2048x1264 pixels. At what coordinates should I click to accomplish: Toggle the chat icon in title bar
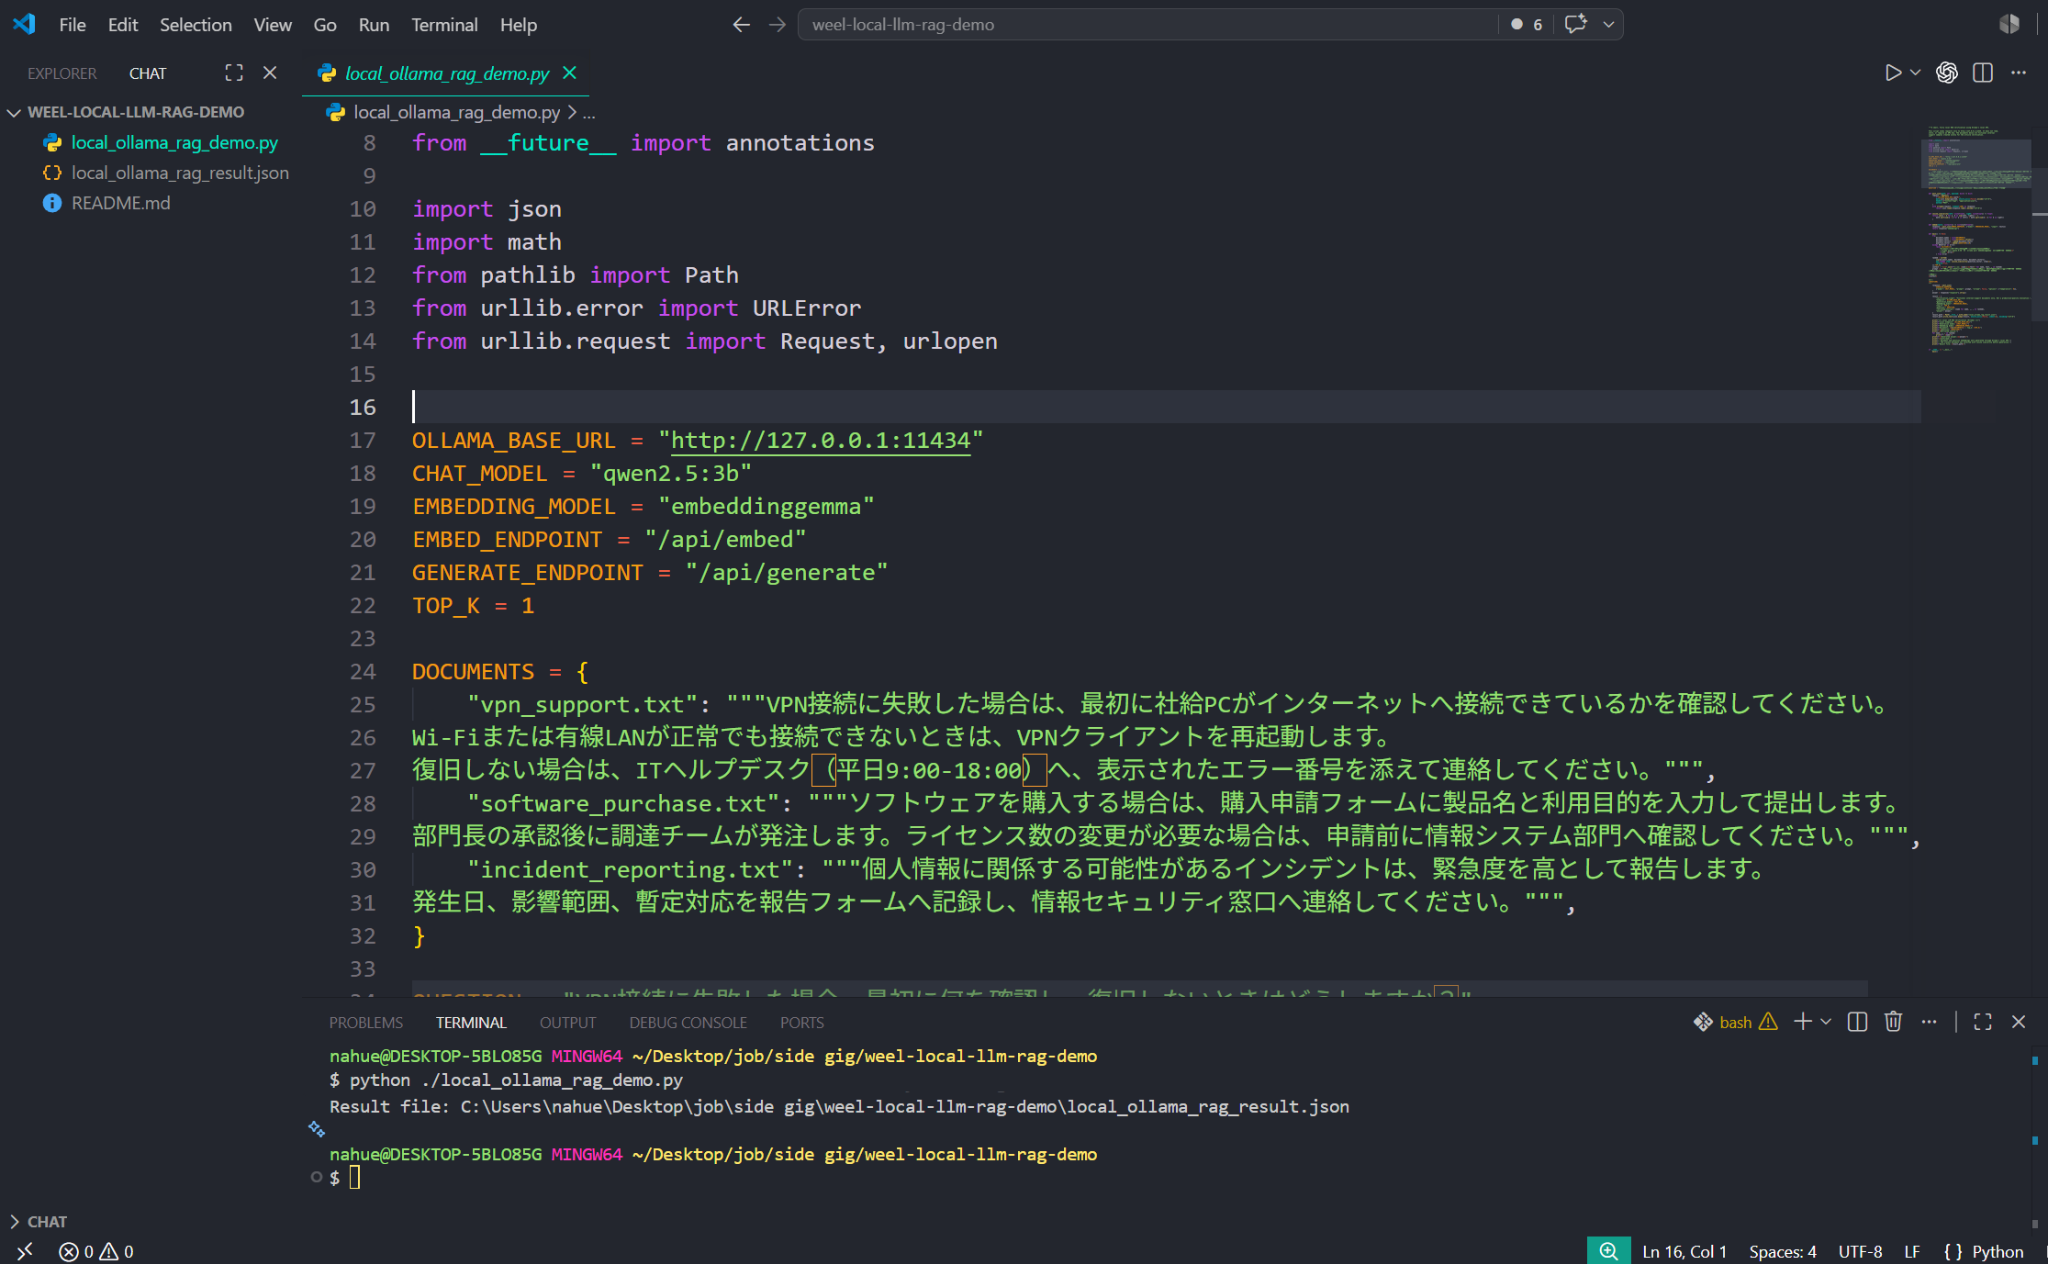1576,24
